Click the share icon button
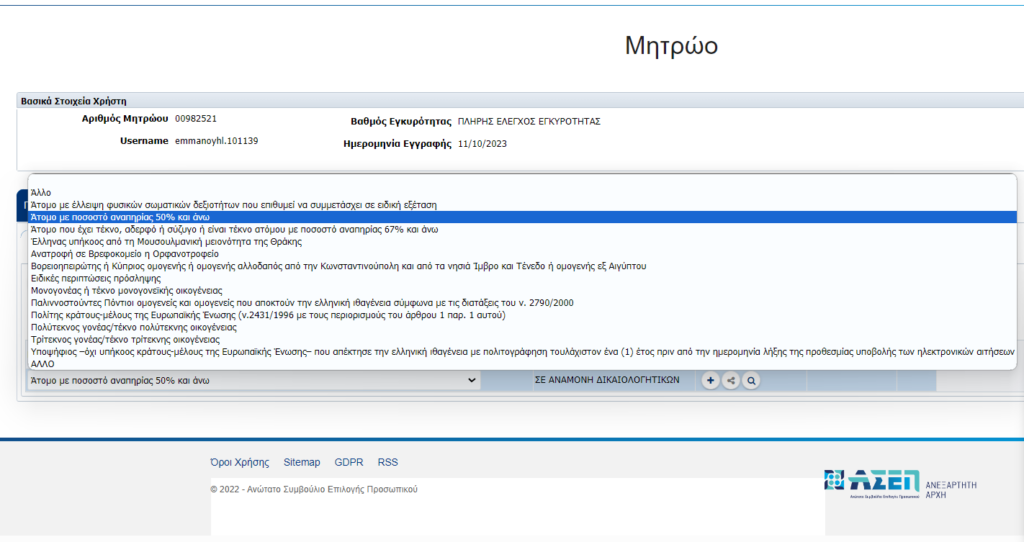The image size is (1024, 542). (x=731, y=381)
